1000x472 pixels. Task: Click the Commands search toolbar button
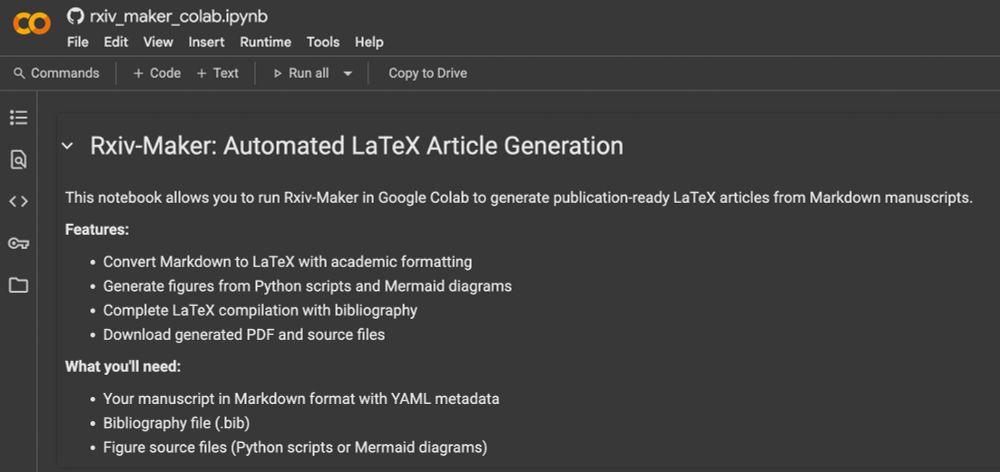point(56,73)
